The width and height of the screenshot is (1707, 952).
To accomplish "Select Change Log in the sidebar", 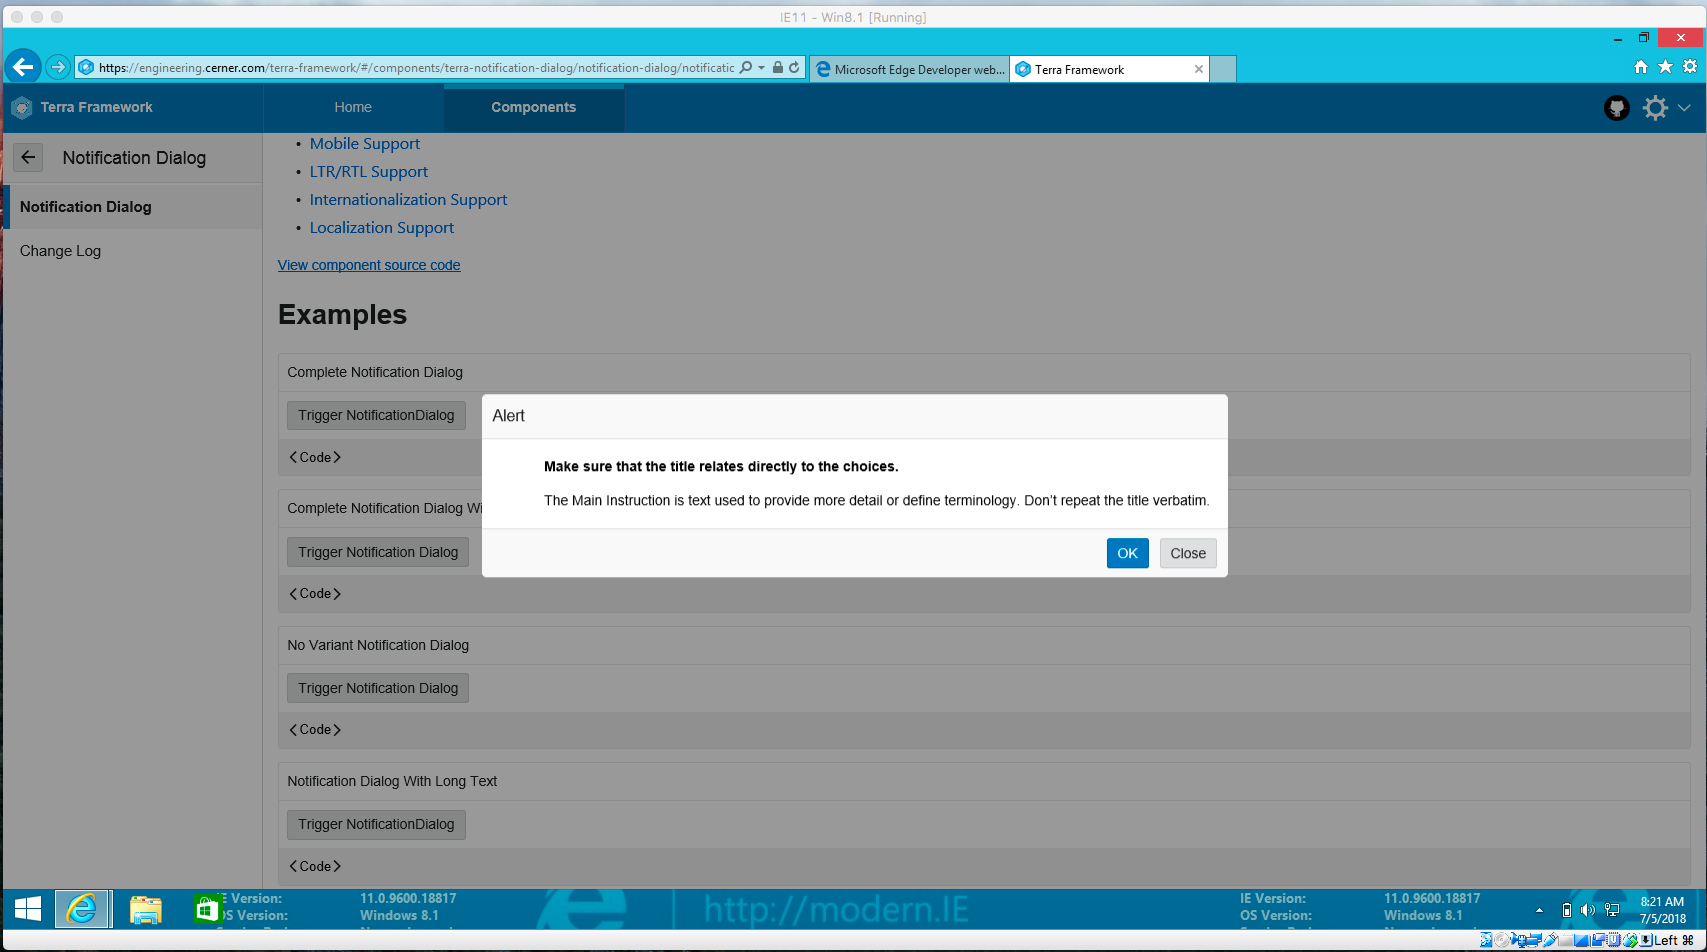I will 60,250.
